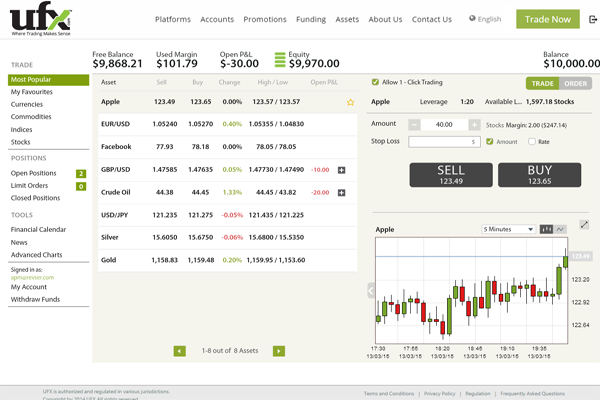Limit Orders count badge 0
This screenshot has height=400, width=600.
81,186
